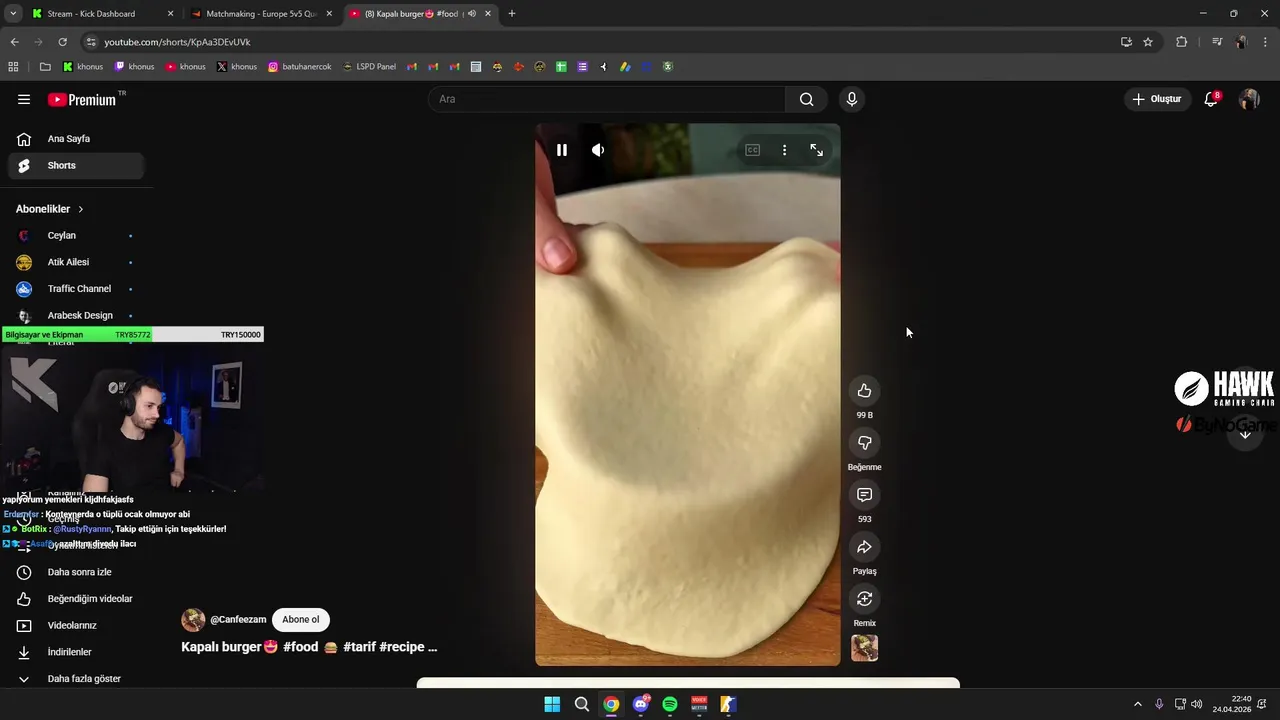
Task: Open the YouTube account avatar menu
Action: tap(1249, 99)
